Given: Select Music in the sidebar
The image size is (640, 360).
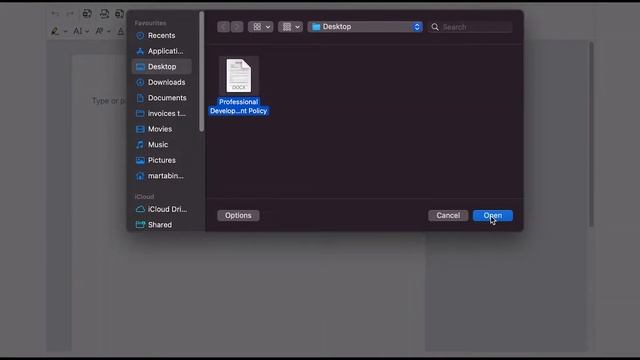Looking at the screenshot, I should [x=162, y=144].
